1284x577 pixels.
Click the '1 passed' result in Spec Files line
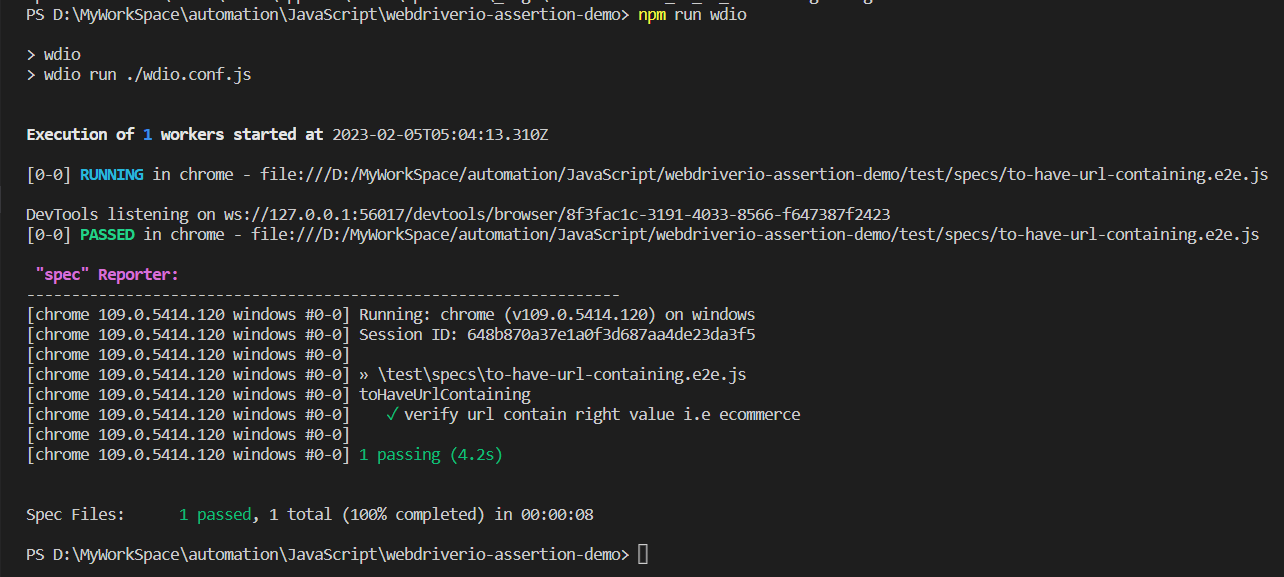[214, 513]
